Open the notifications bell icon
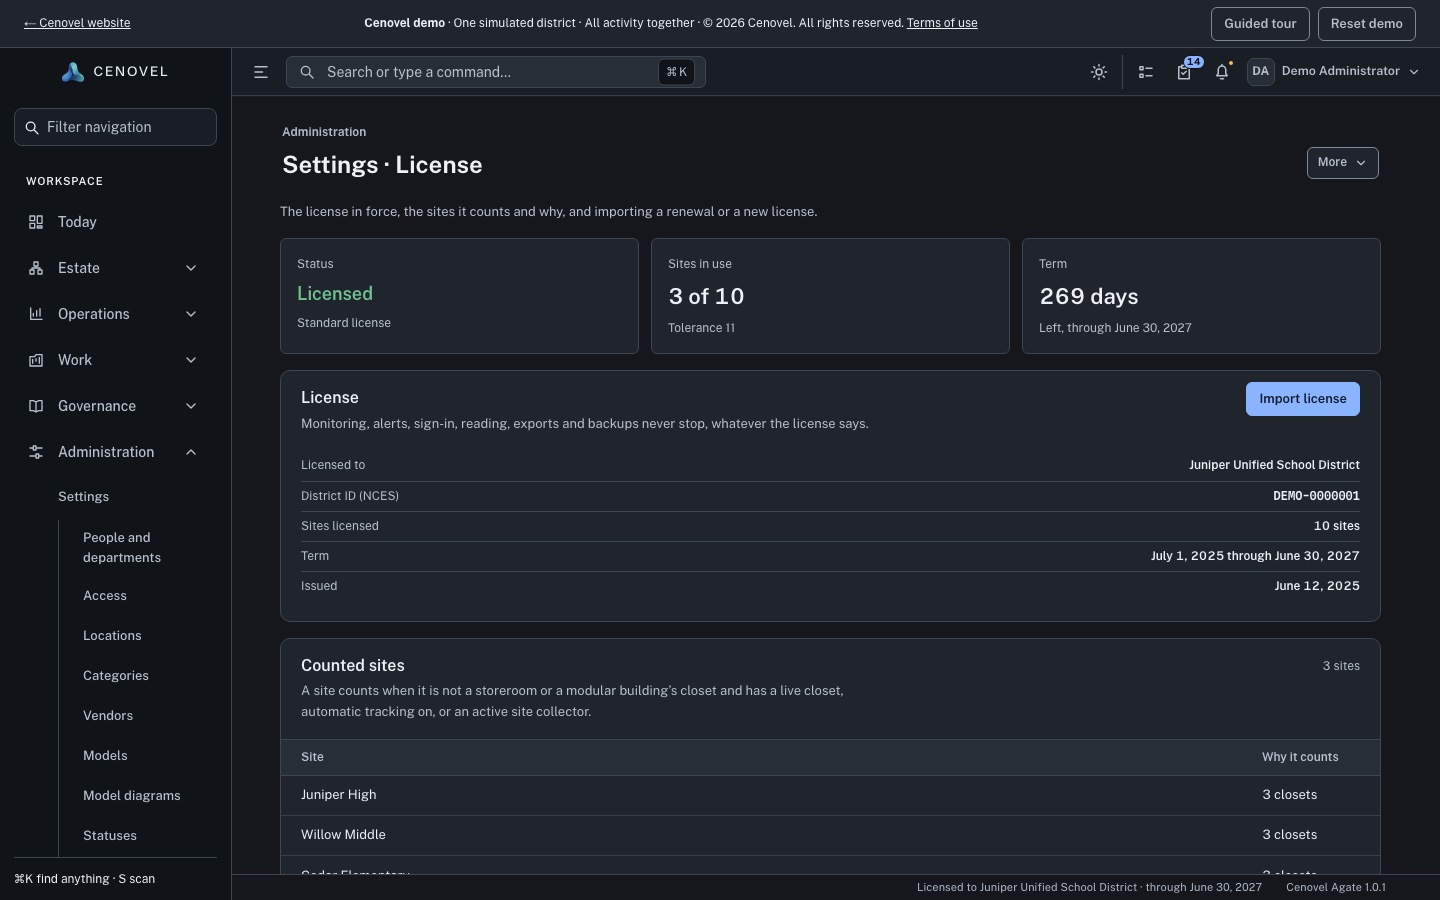 [1222, 72]
